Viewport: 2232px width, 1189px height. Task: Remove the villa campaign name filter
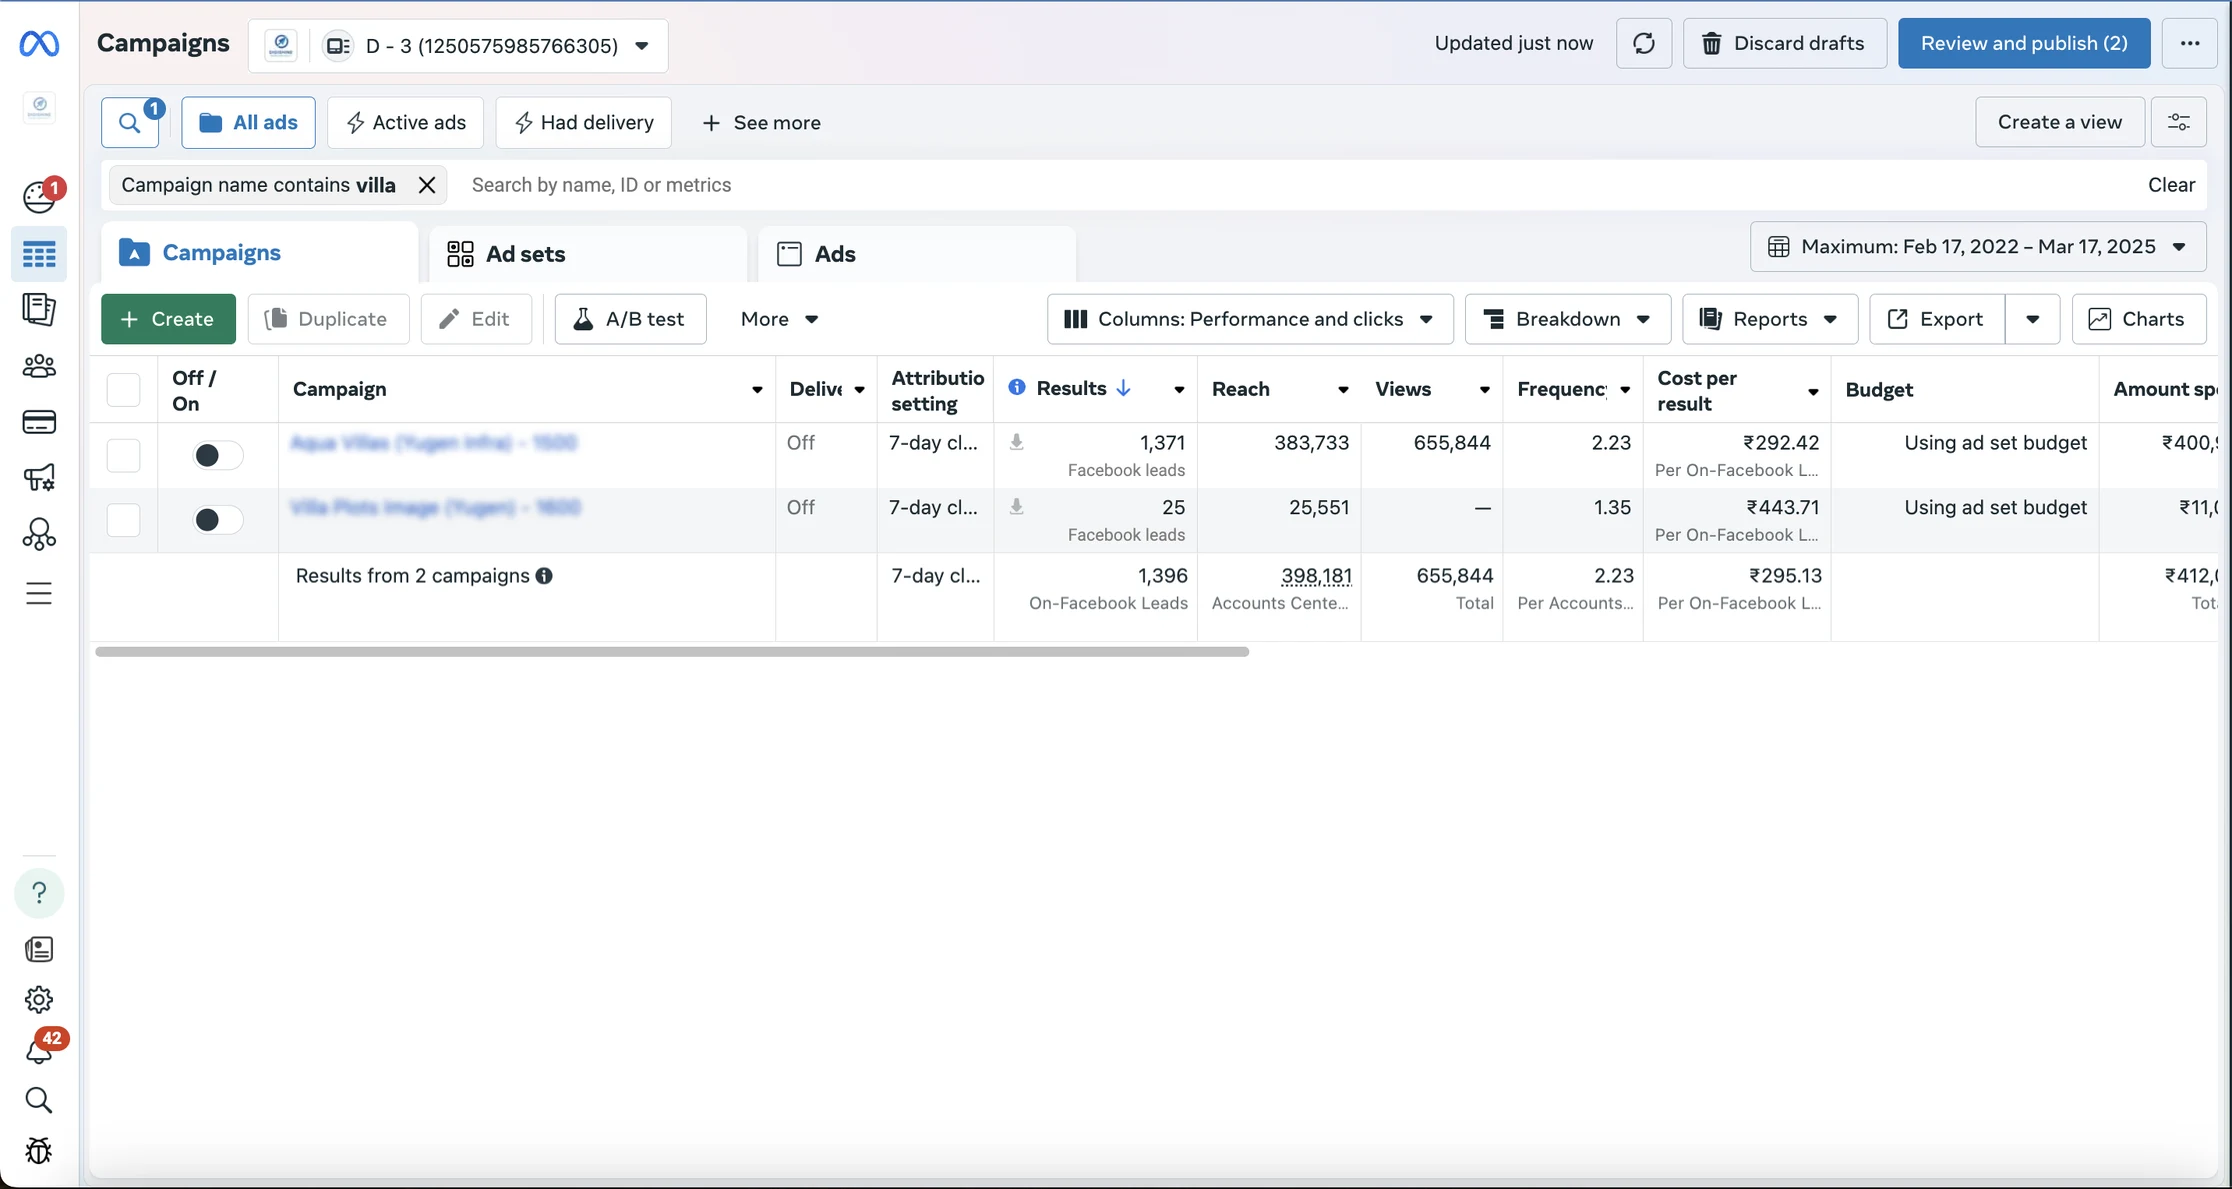(427, 185)
